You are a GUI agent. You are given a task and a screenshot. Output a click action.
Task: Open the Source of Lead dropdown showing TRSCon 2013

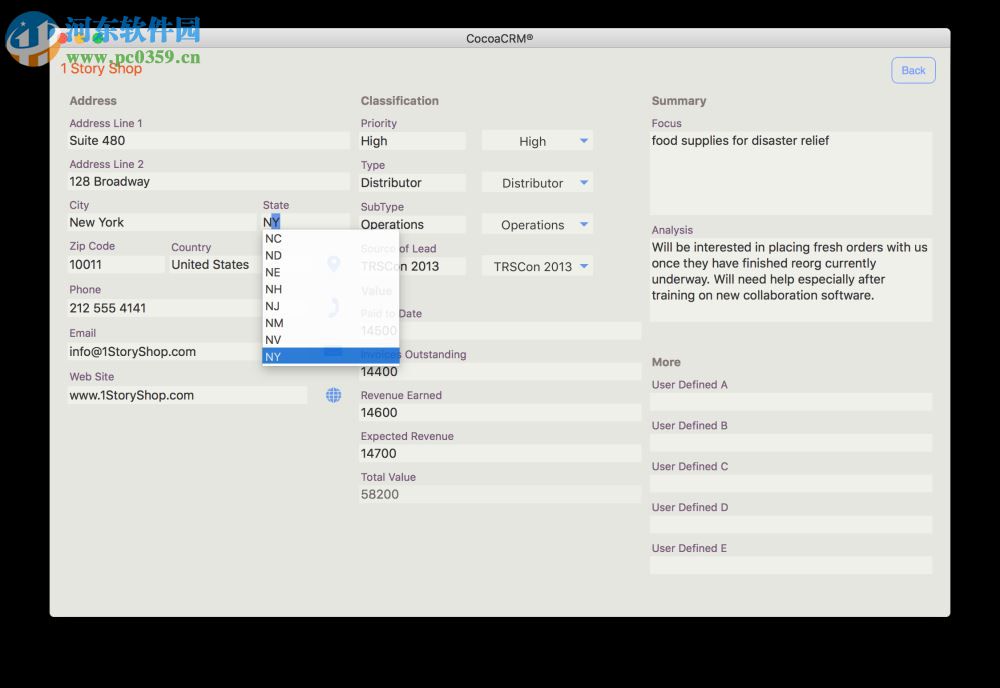[x=537, y=265]
